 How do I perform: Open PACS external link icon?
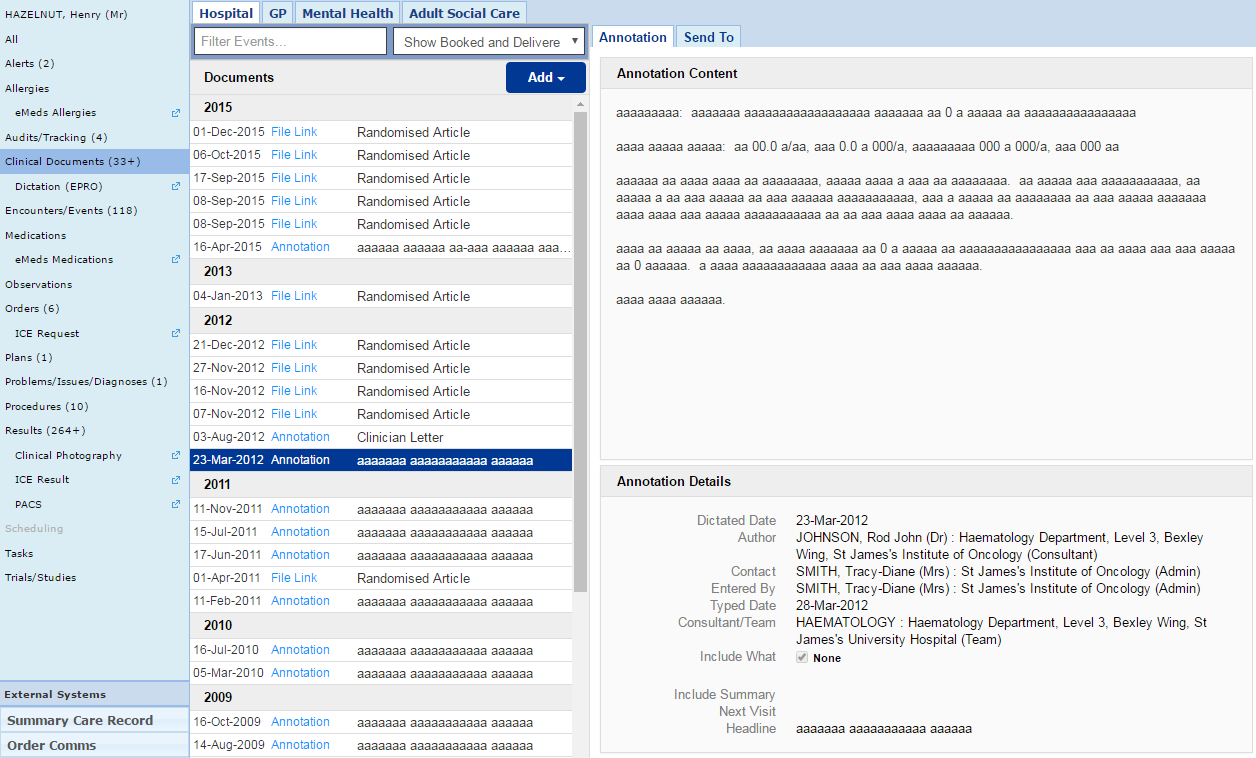(x=176, y=505)
